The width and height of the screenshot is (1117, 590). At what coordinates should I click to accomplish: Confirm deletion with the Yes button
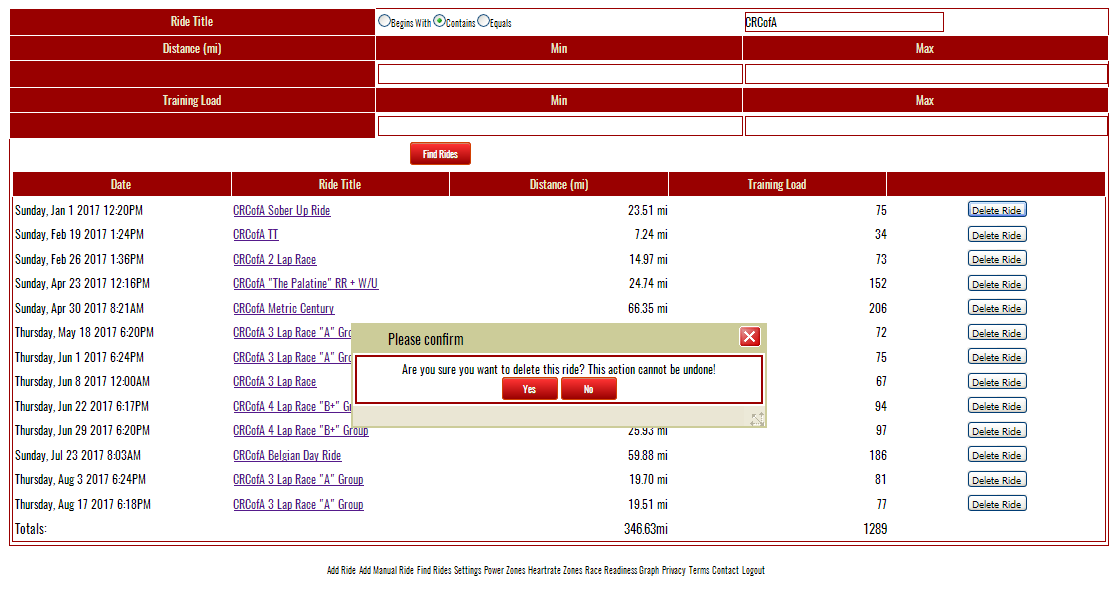(529, 389)
